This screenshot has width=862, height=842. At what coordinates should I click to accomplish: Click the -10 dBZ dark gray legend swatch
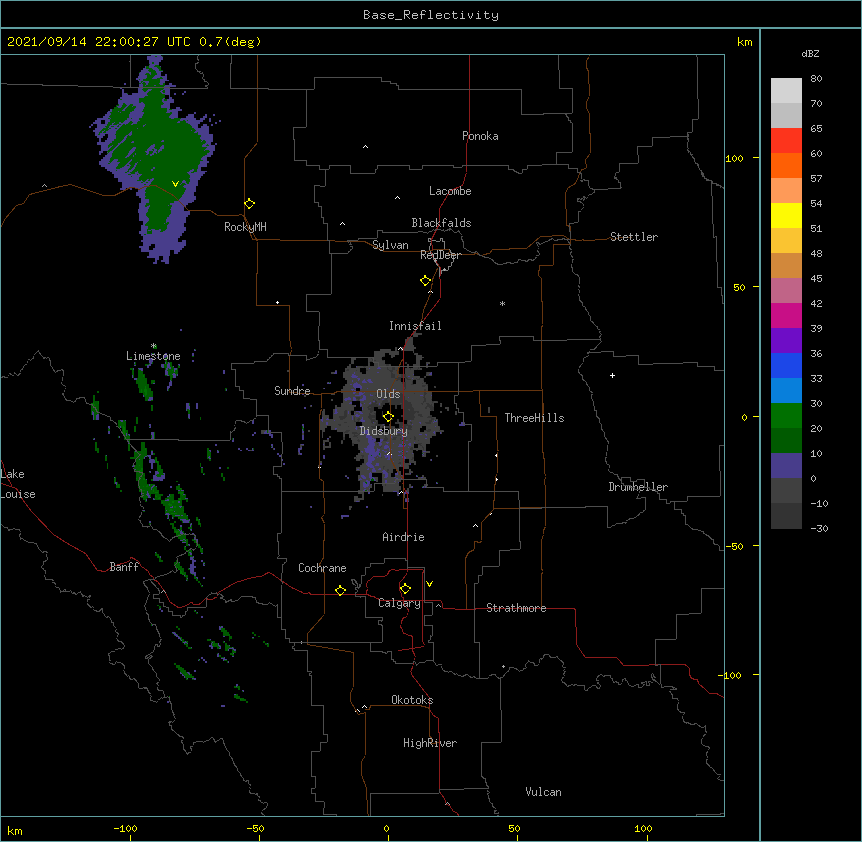pyautogui.click(x=786, y=516)
